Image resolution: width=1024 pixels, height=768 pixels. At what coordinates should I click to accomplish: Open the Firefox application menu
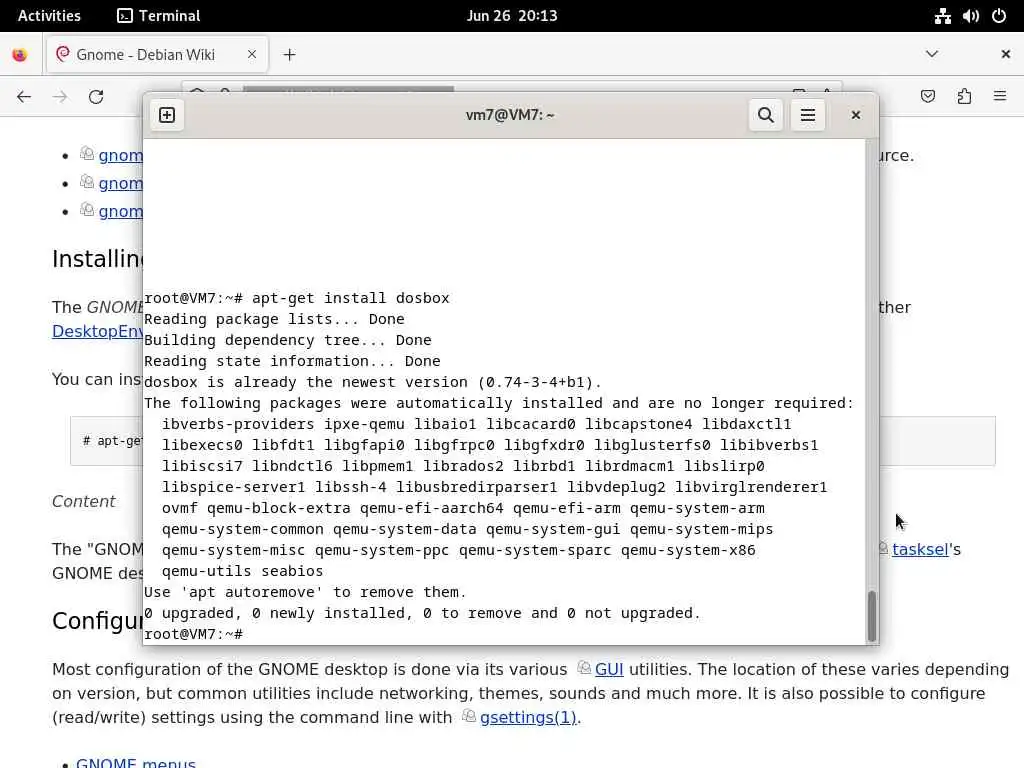pos(1000,97)
